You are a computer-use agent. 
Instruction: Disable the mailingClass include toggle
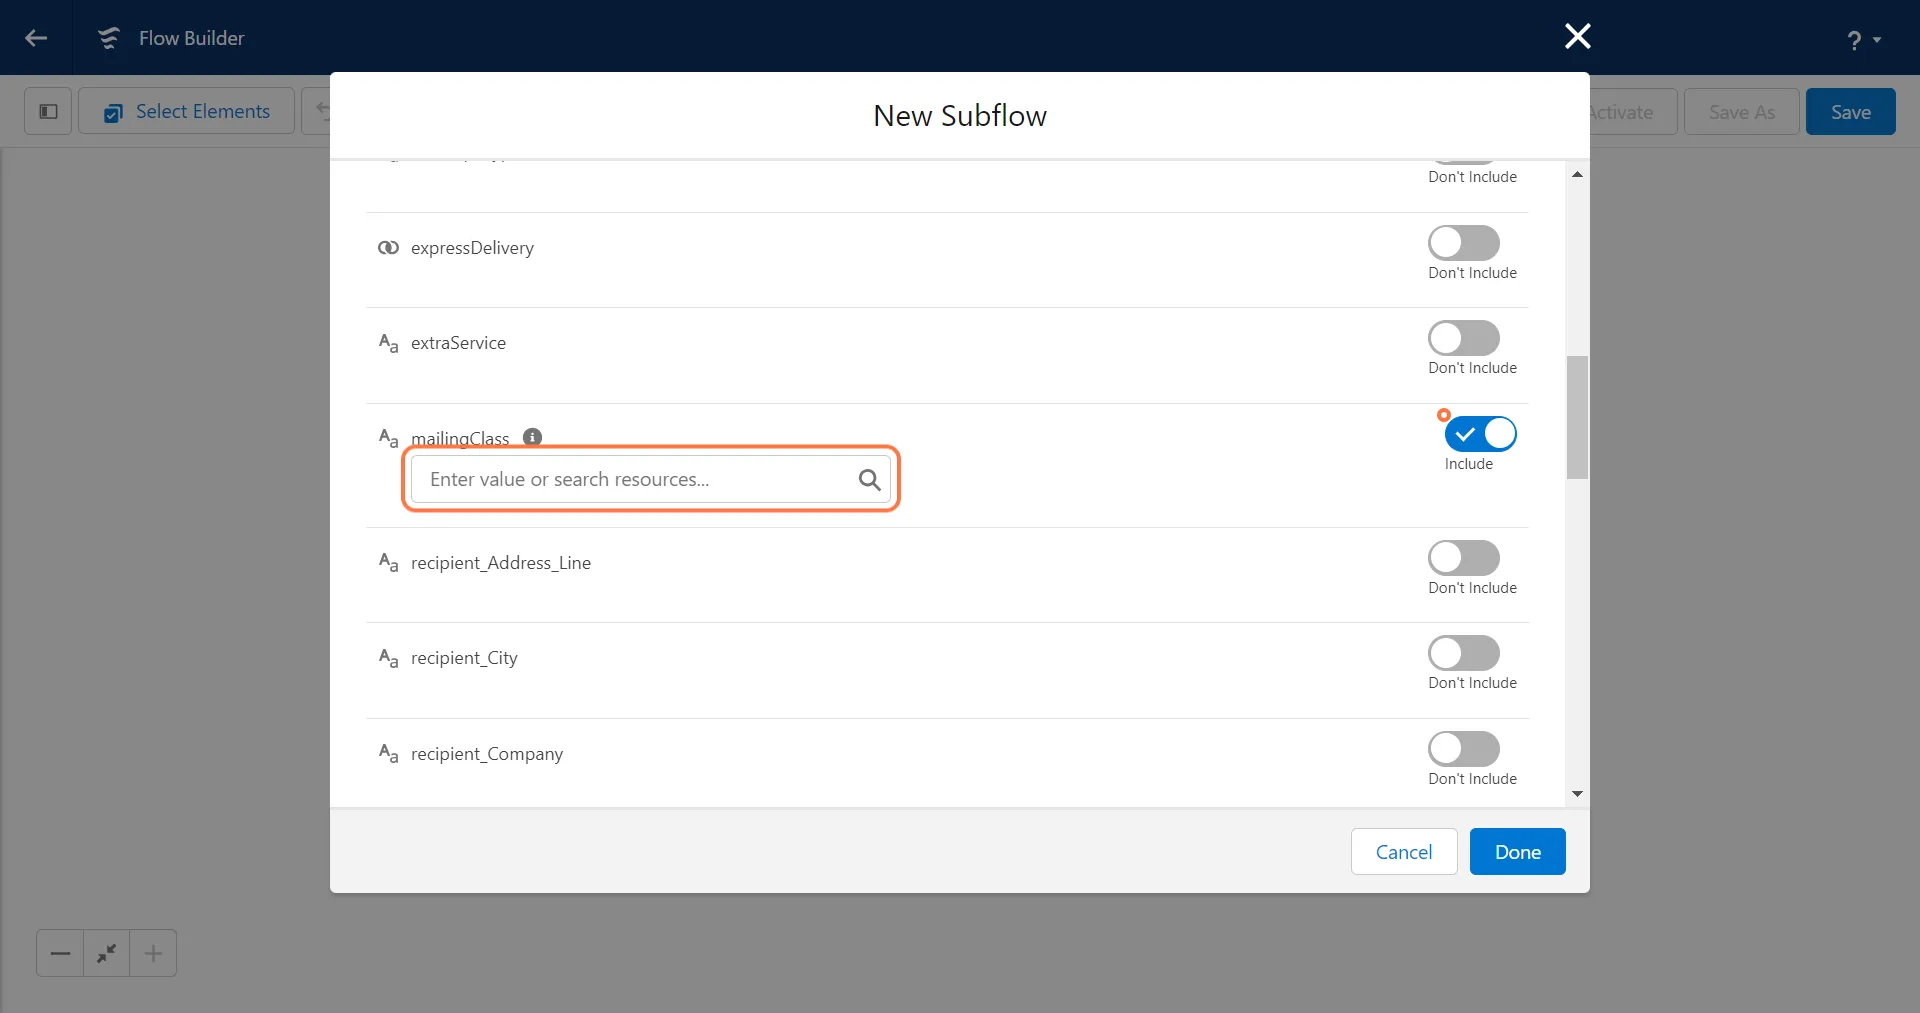tap(1480, 434)
